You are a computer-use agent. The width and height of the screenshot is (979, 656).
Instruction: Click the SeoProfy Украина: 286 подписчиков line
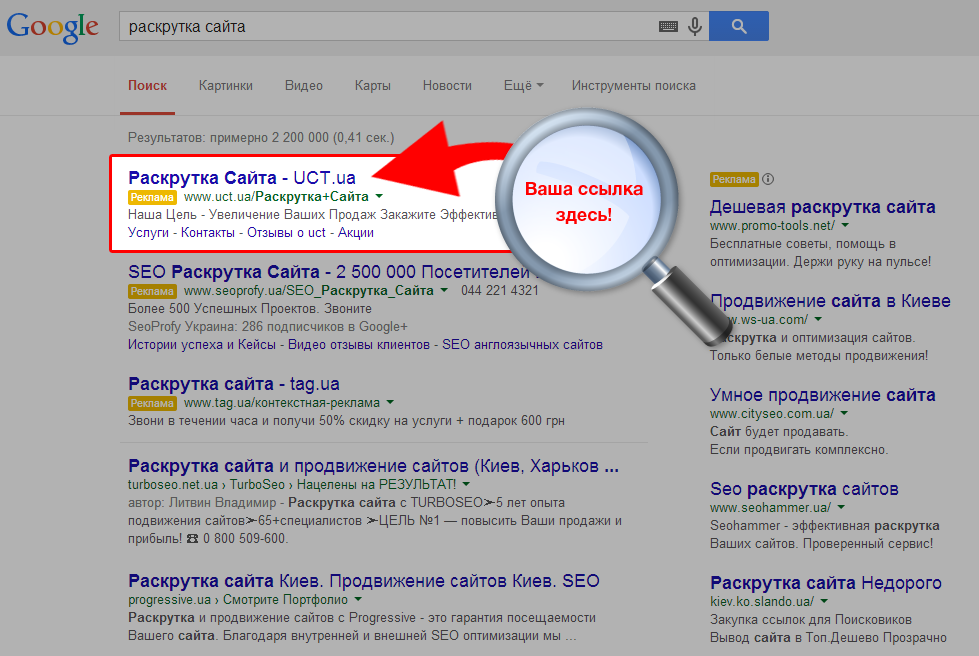(x=268, y=326)
